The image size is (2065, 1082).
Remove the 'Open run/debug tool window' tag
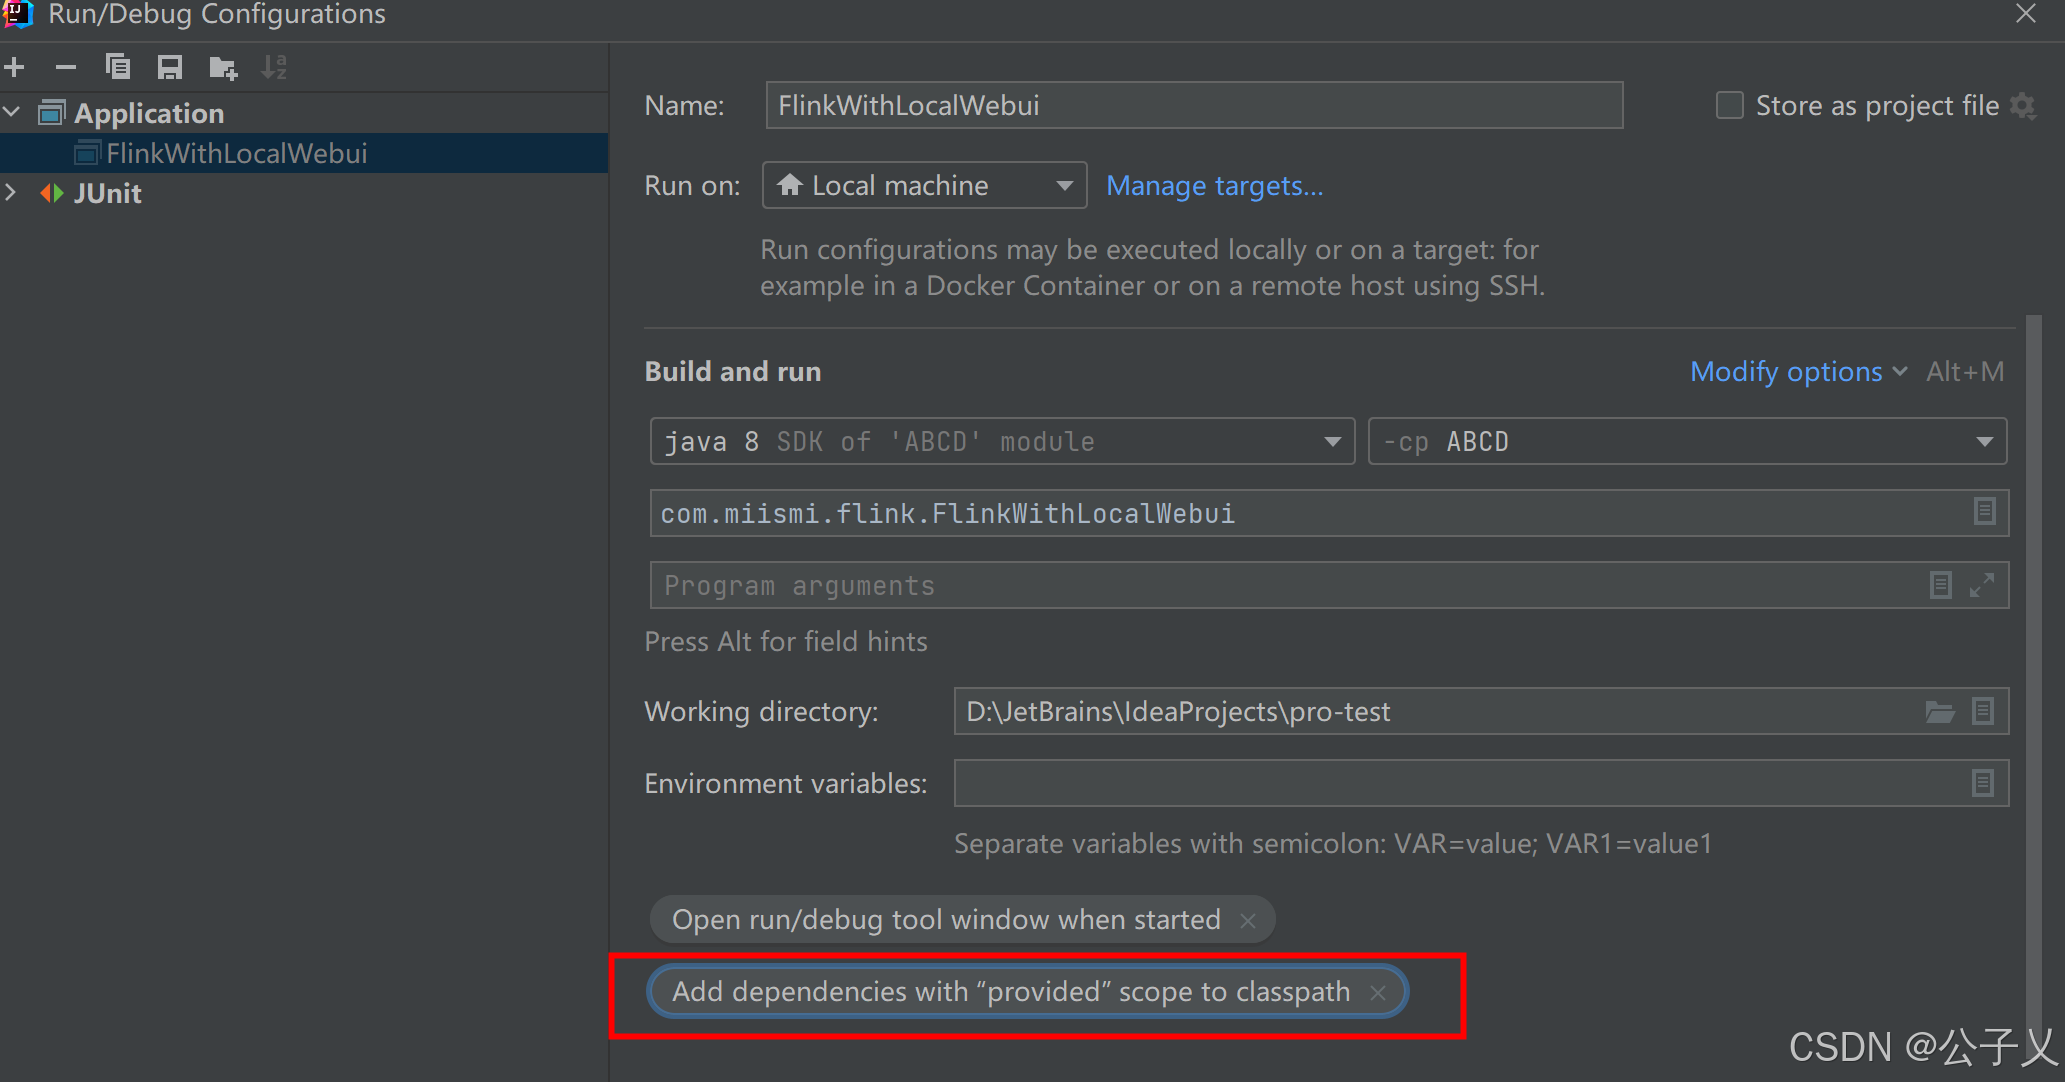click(x=1248, y=921)
